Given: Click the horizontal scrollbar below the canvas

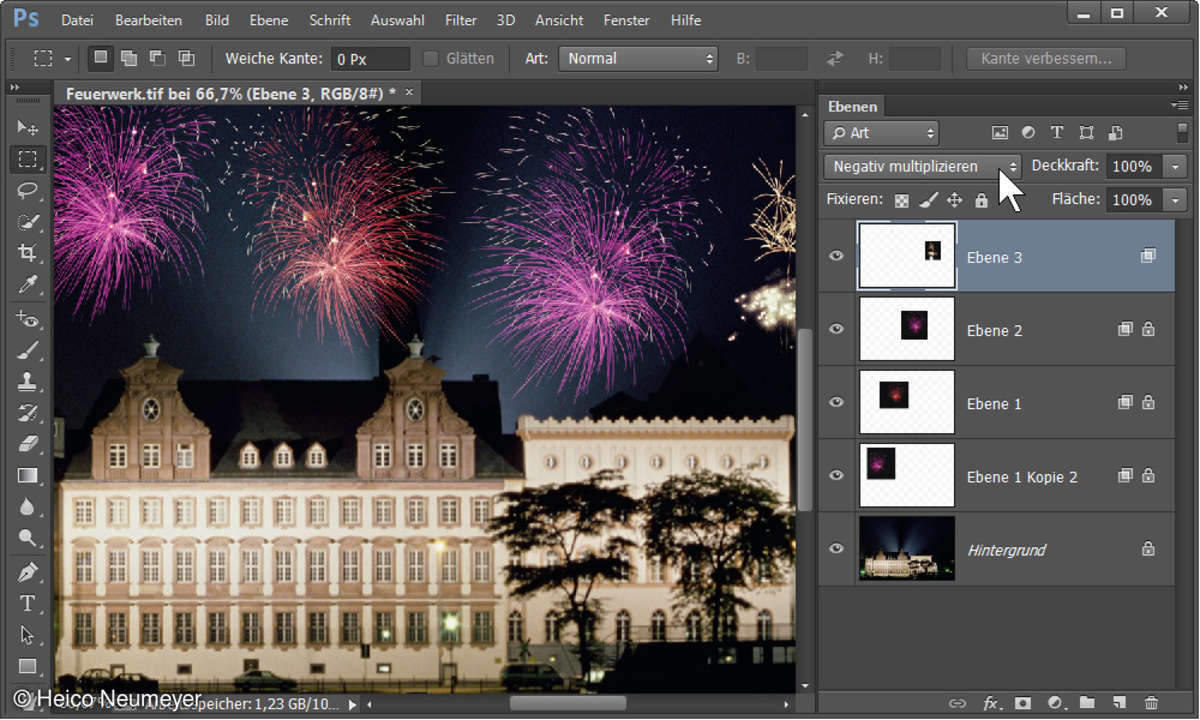Looking at the screenshot, I should tap(567, 704).
